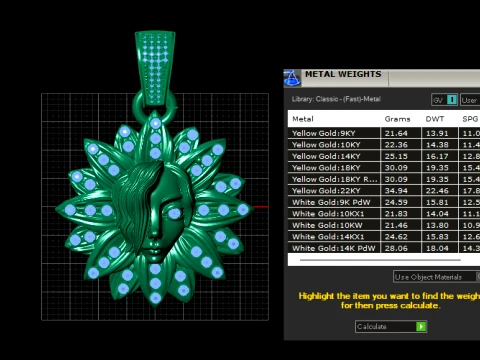Screen dimensions: 480x360
Task: Click the Metal Weights scale icon
Action: pyautogui.click(x=292, y=78)
